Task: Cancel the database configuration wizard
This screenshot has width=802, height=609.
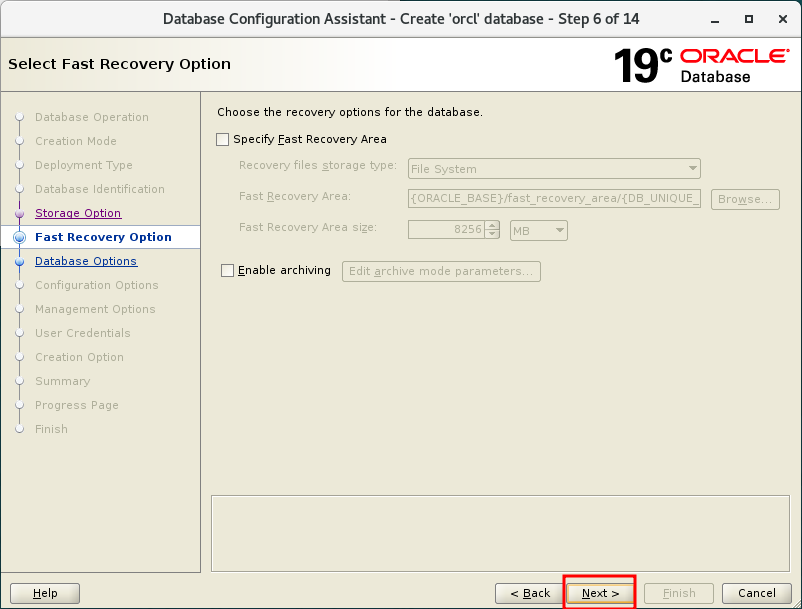Action: tap(756, 593)
